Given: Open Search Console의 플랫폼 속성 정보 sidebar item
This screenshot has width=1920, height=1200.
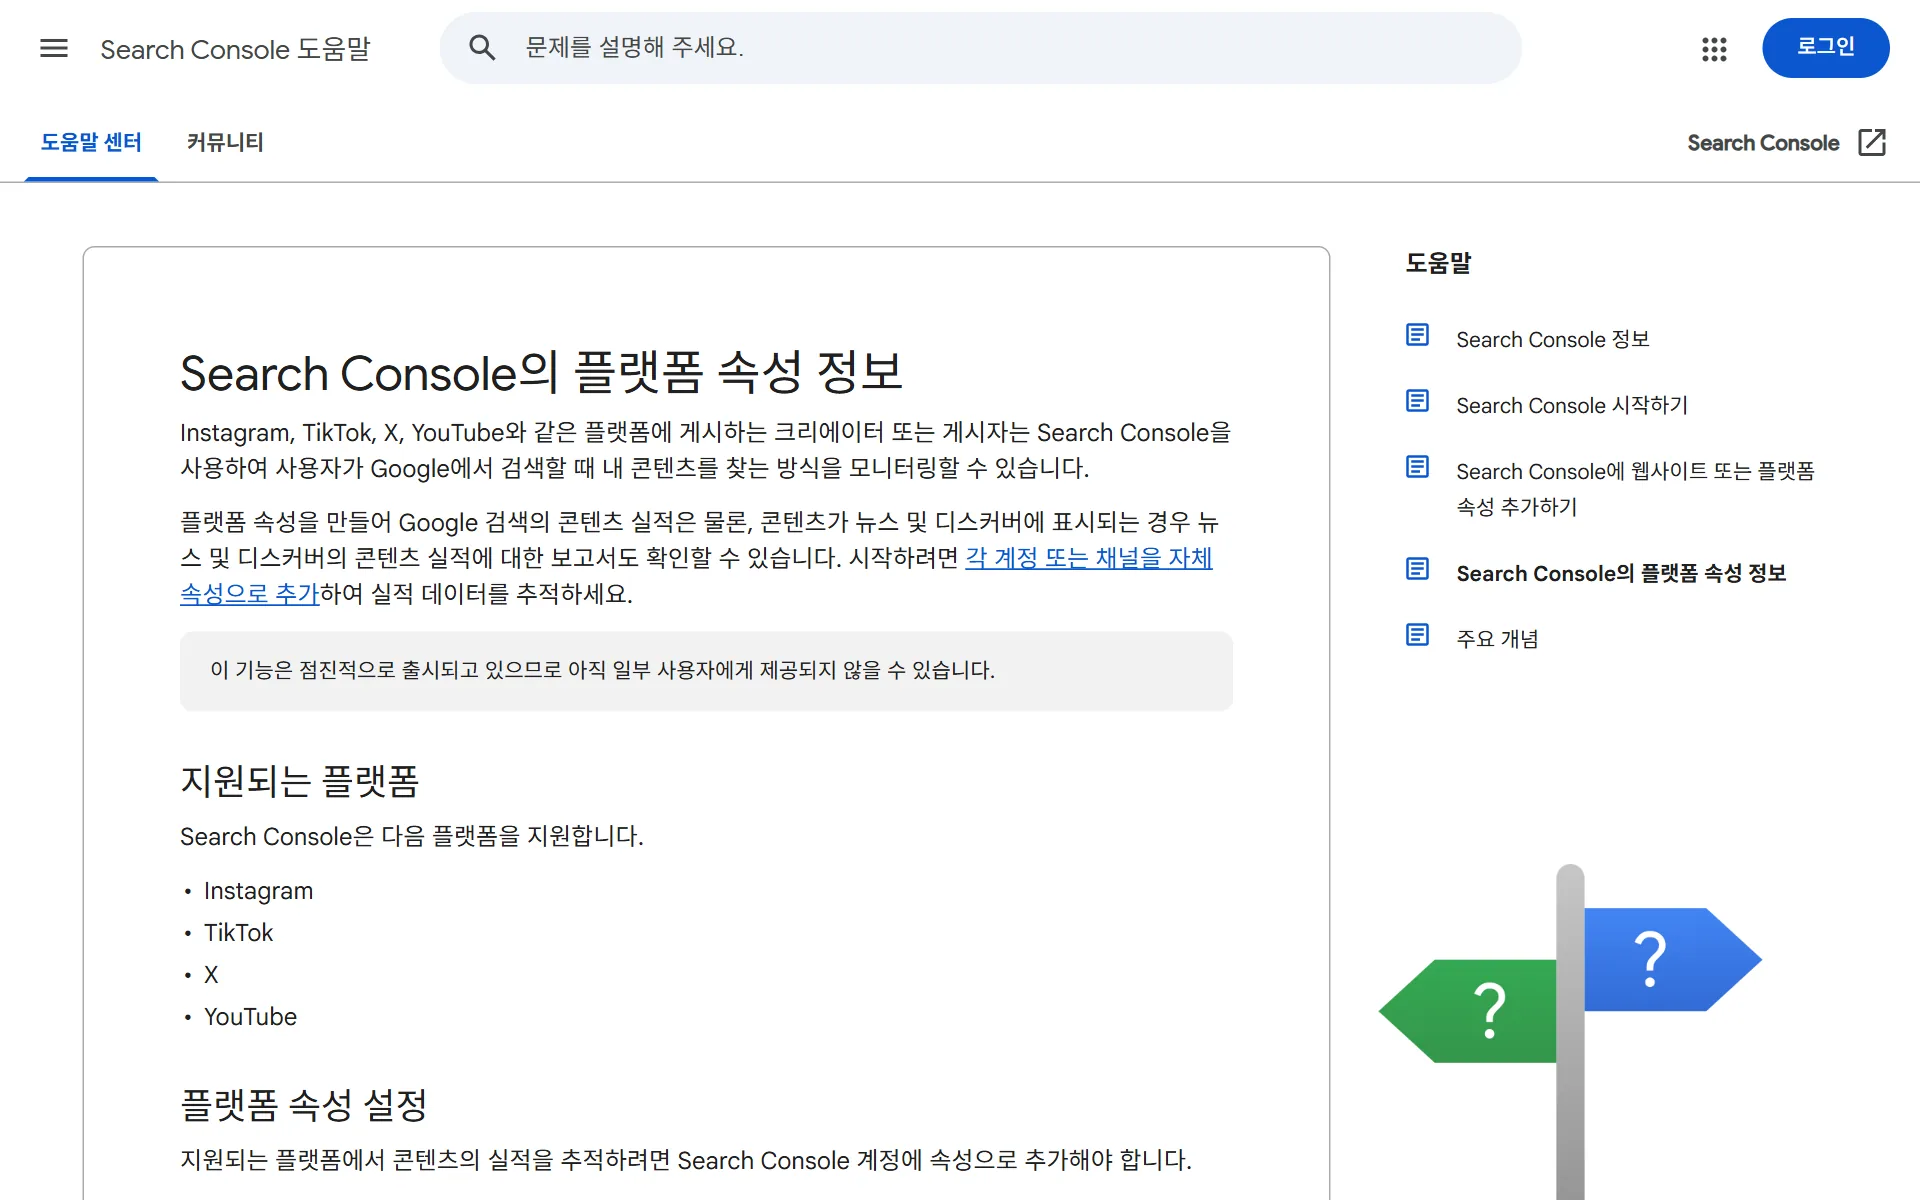Looking at the screenshot, I should (x=1621, y=574).
